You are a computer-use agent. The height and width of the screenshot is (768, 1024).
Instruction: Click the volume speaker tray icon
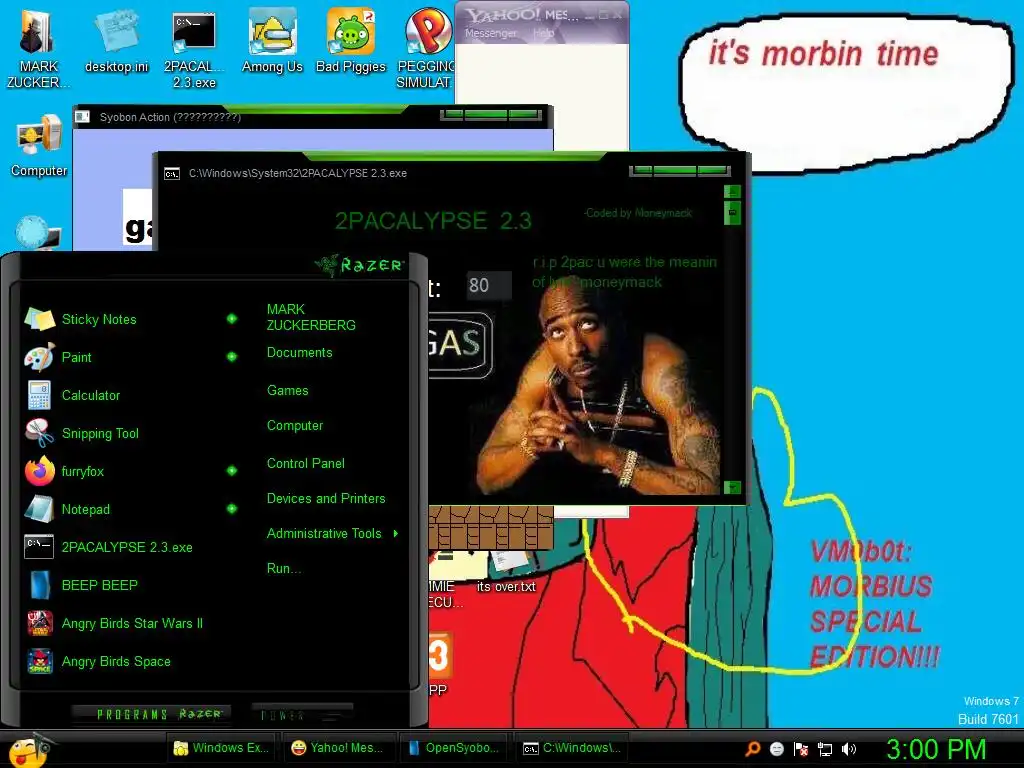(848, 749)
